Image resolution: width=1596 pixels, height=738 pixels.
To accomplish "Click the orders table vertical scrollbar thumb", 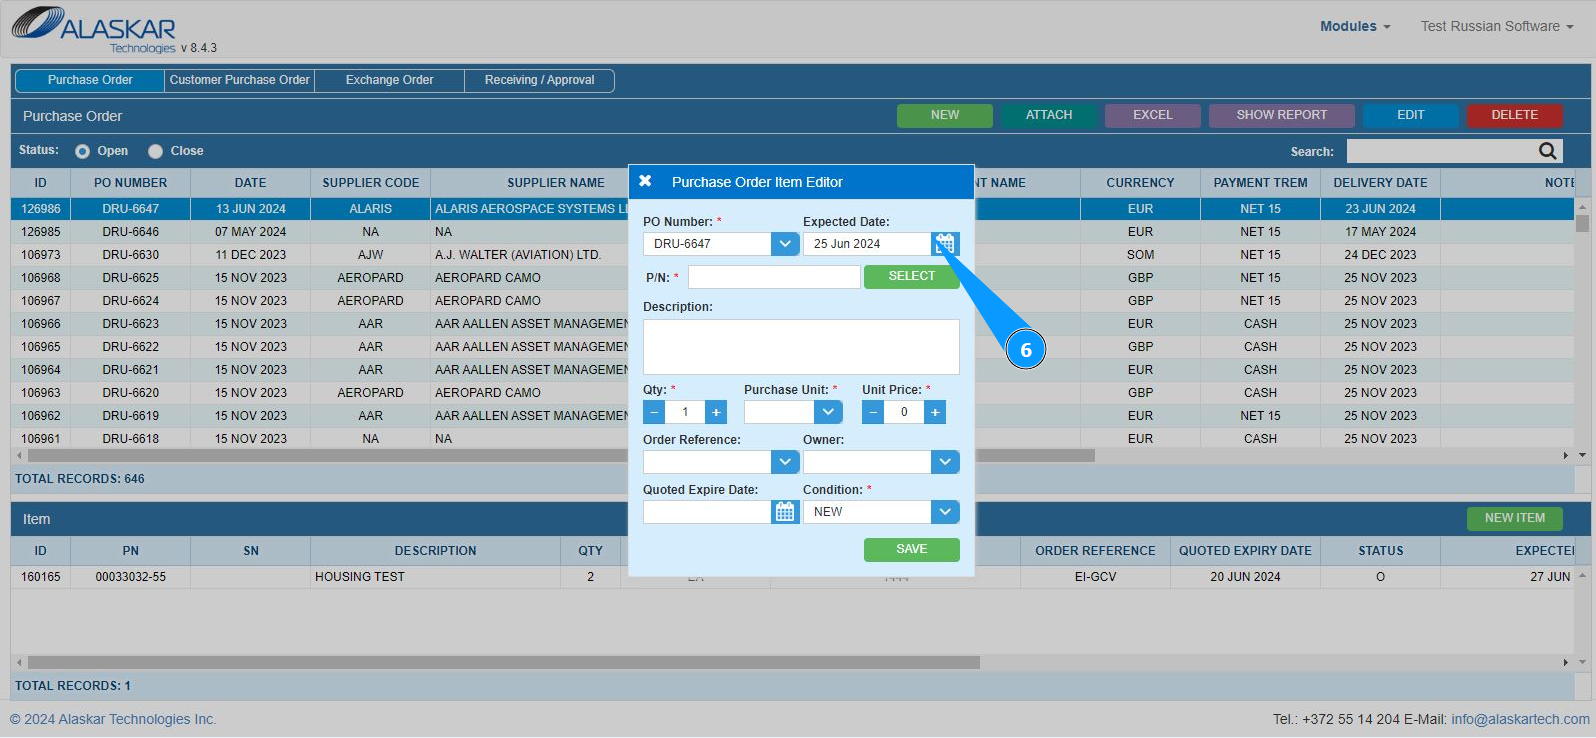I will click(1582, 223).
